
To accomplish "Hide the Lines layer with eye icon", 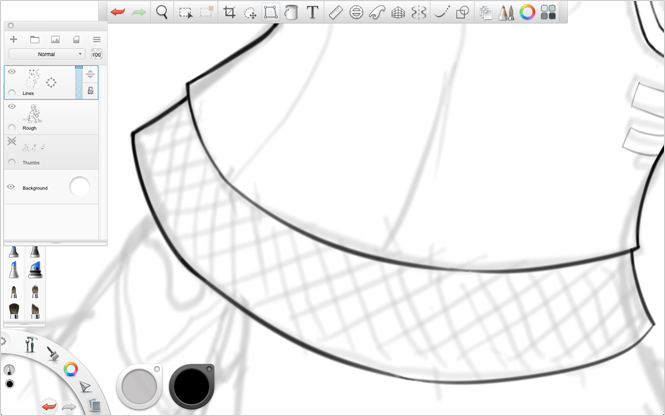I will click(12, 72).
